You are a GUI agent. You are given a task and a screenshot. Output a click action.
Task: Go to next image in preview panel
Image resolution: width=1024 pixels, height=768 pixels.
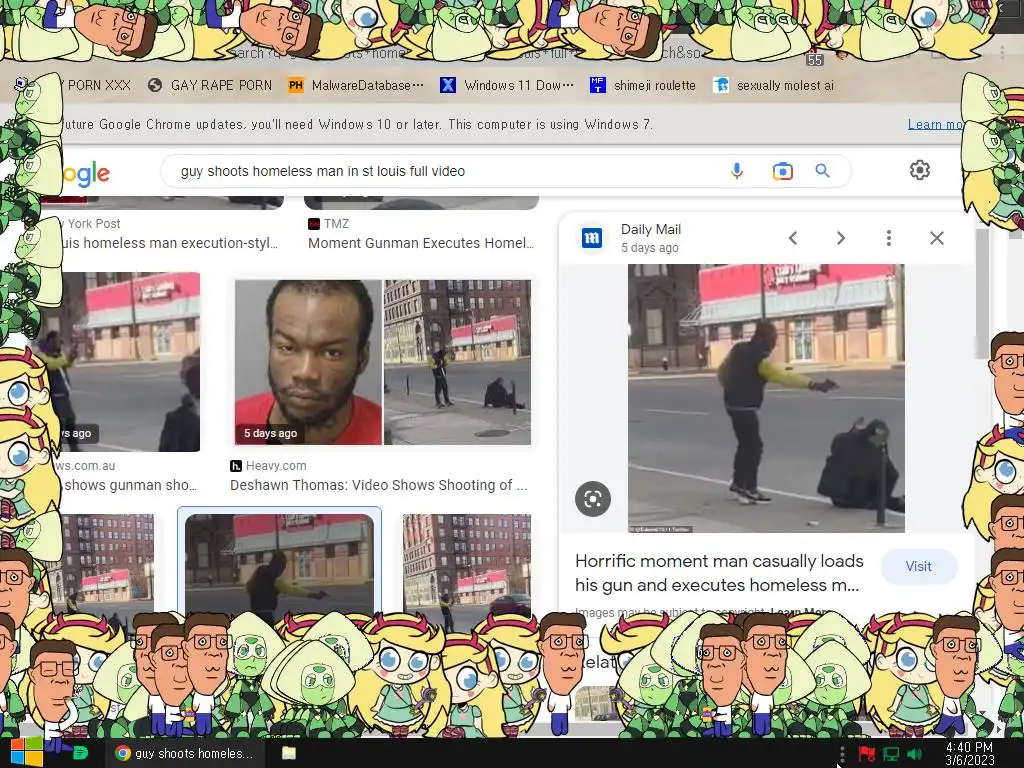tap(841, 238)
